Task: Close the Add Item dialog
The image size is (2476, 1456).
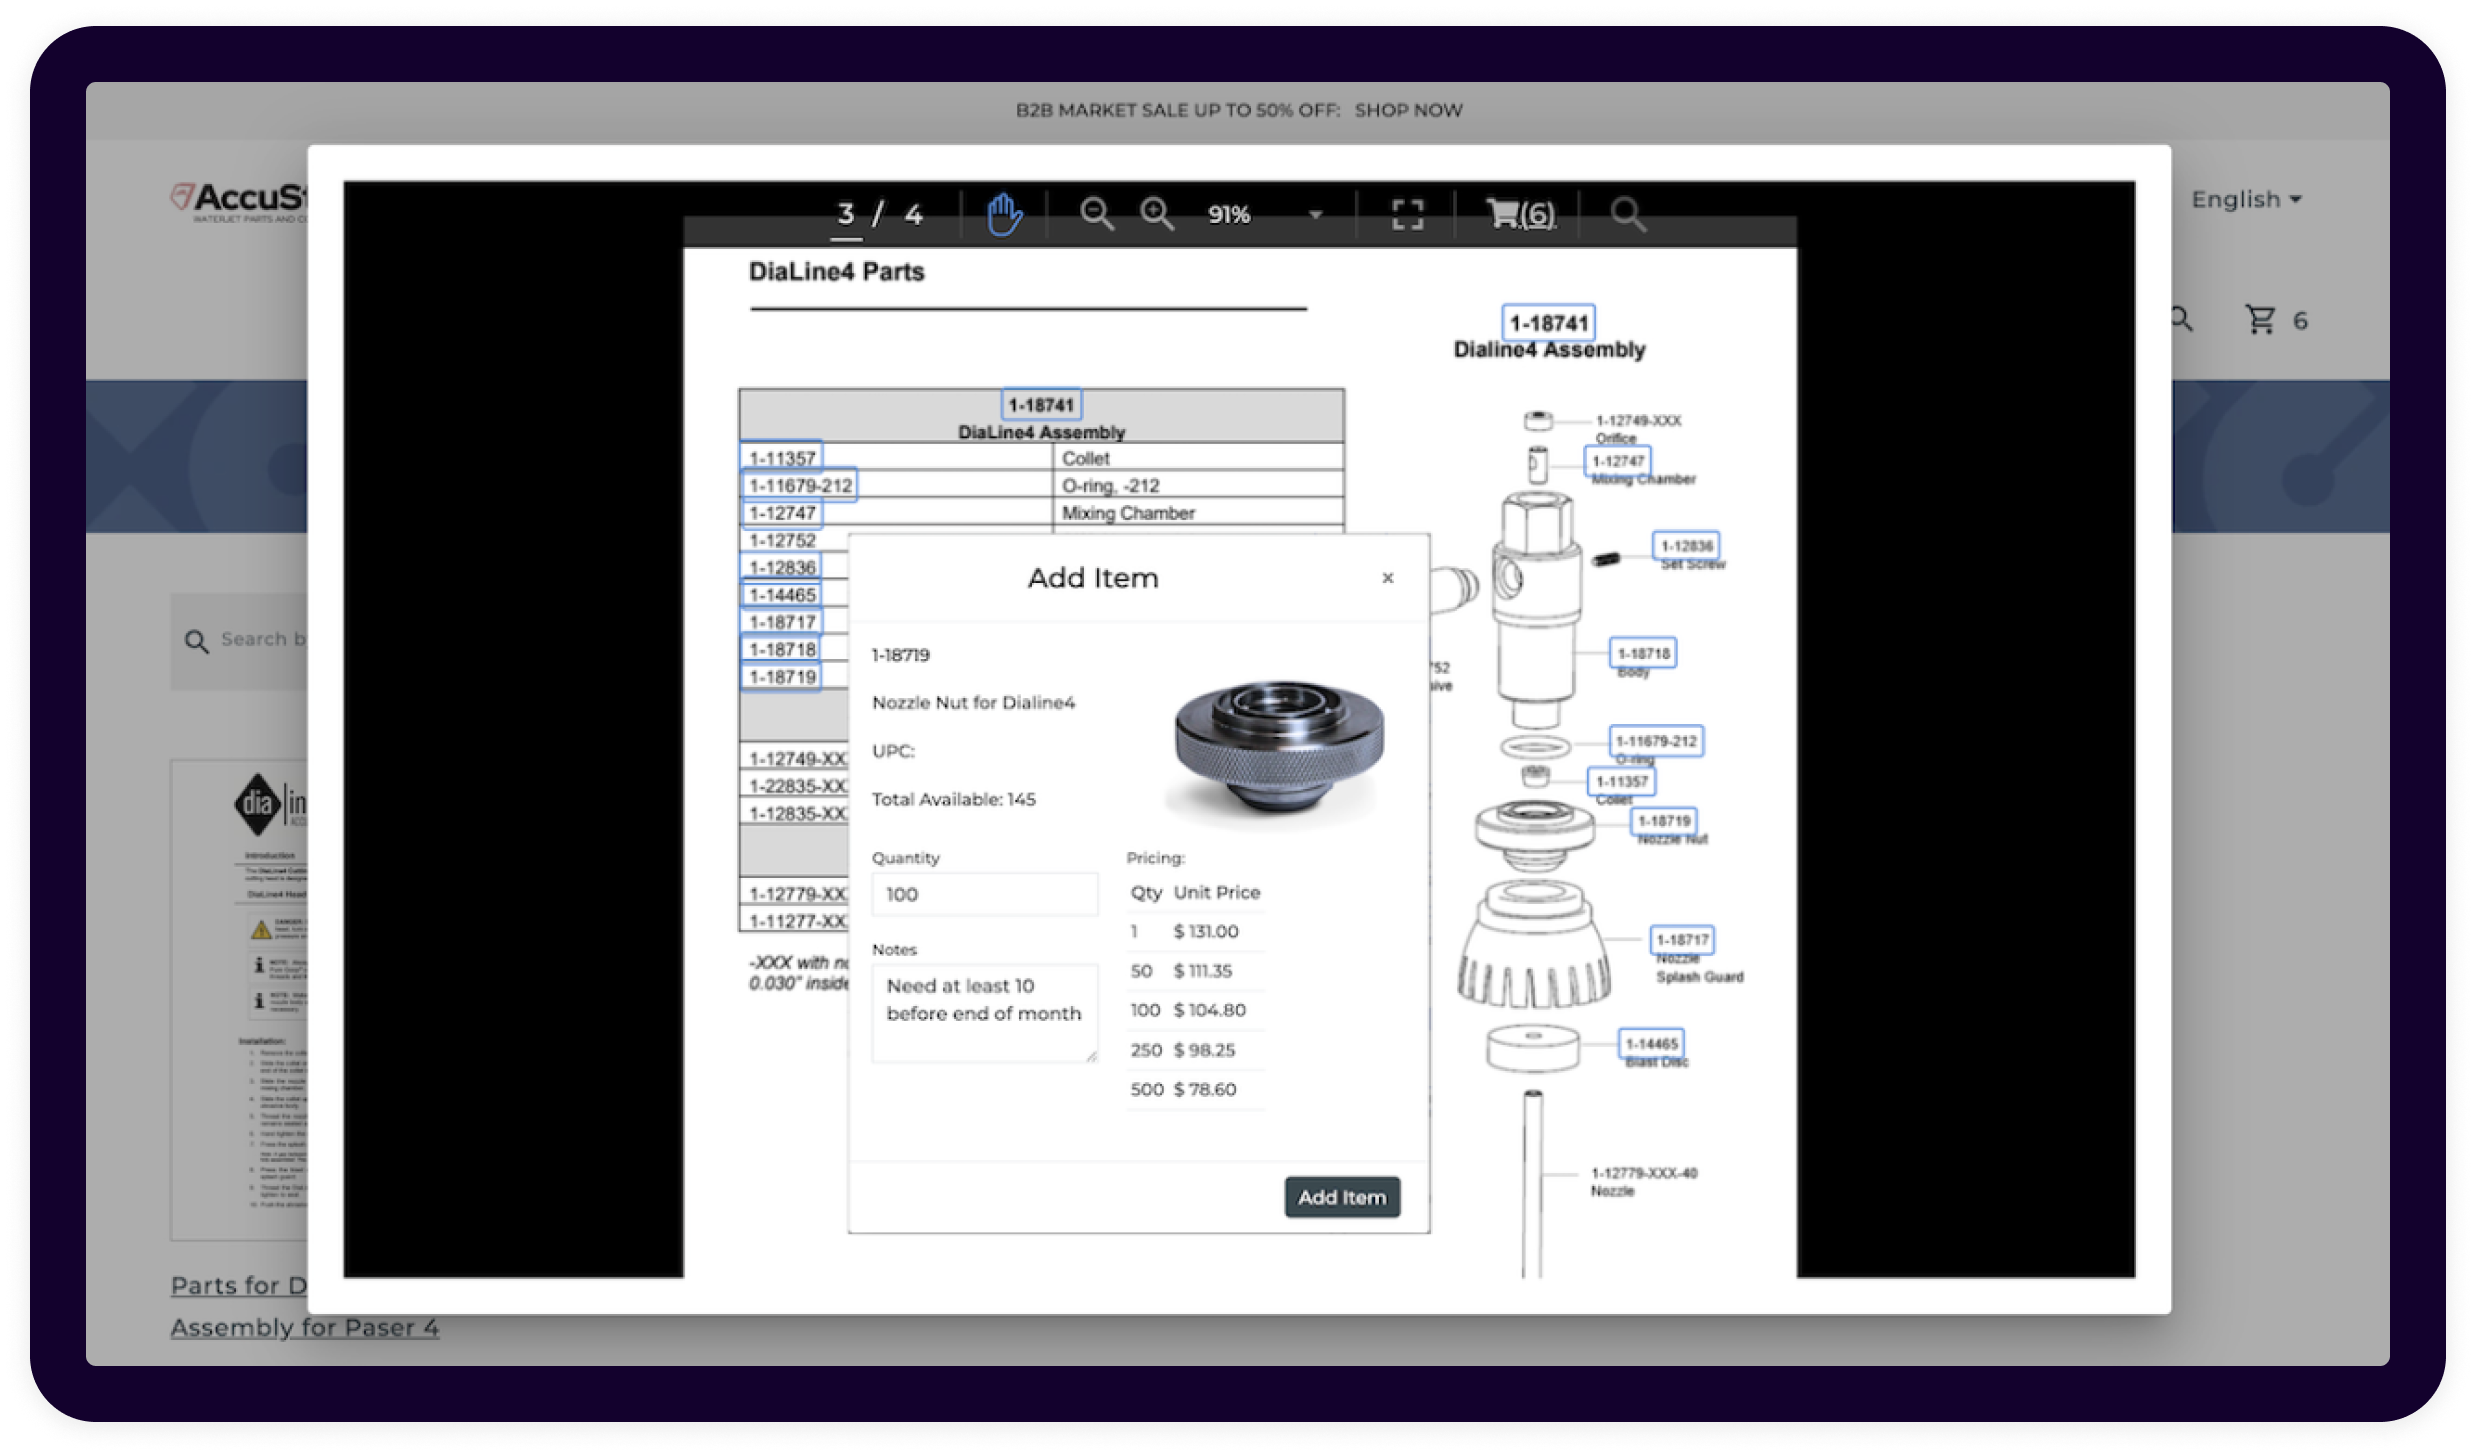Action: point(1388,578)
